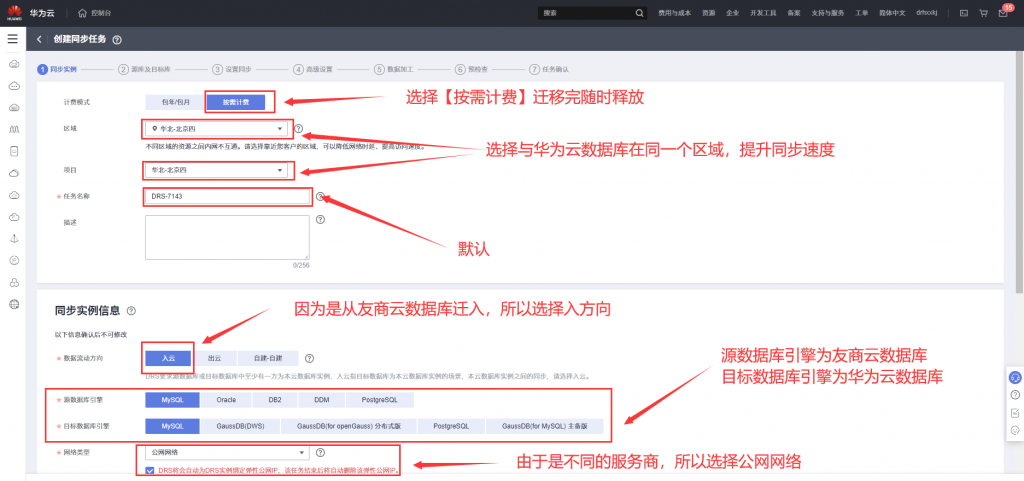Viewport: 1024px width, 481px height.
Task: Select GaussDB(DWS) as target engine
Action: pyautogui.click(x=240, y=426)
